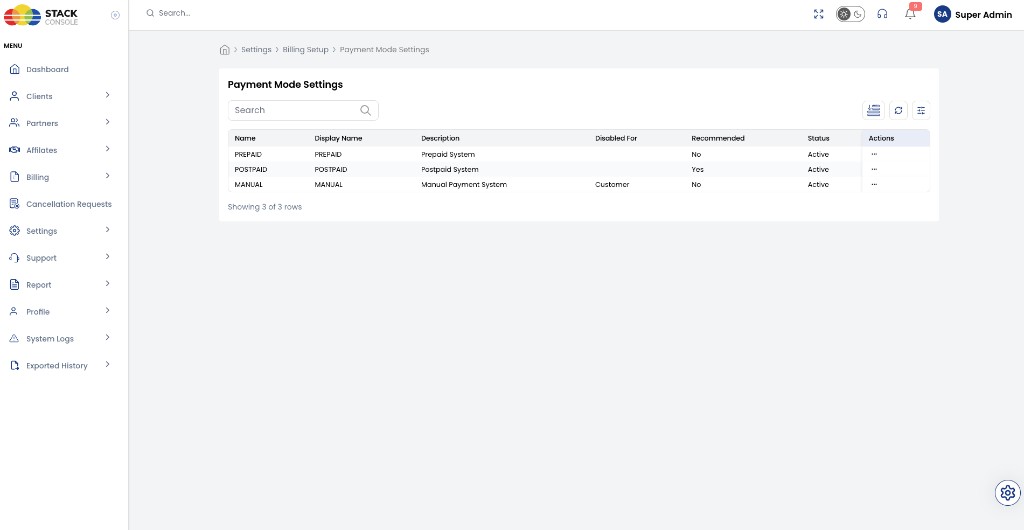Go to Settings breadcrumb link
1024x530 pixels.
coord(256,50)
